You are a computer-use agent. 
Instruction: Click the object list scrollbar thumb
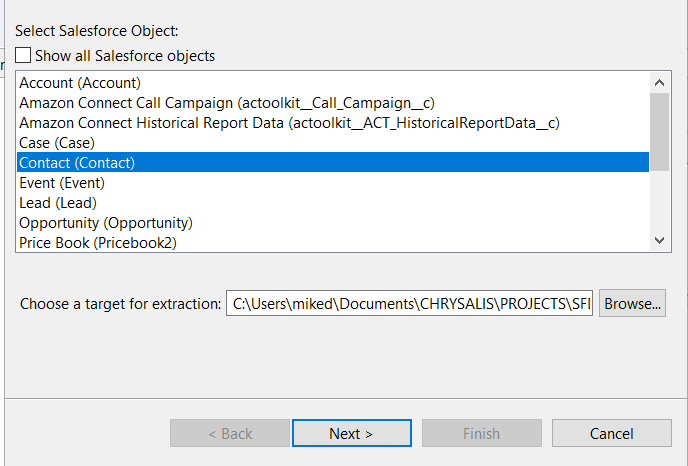(659, 132)
